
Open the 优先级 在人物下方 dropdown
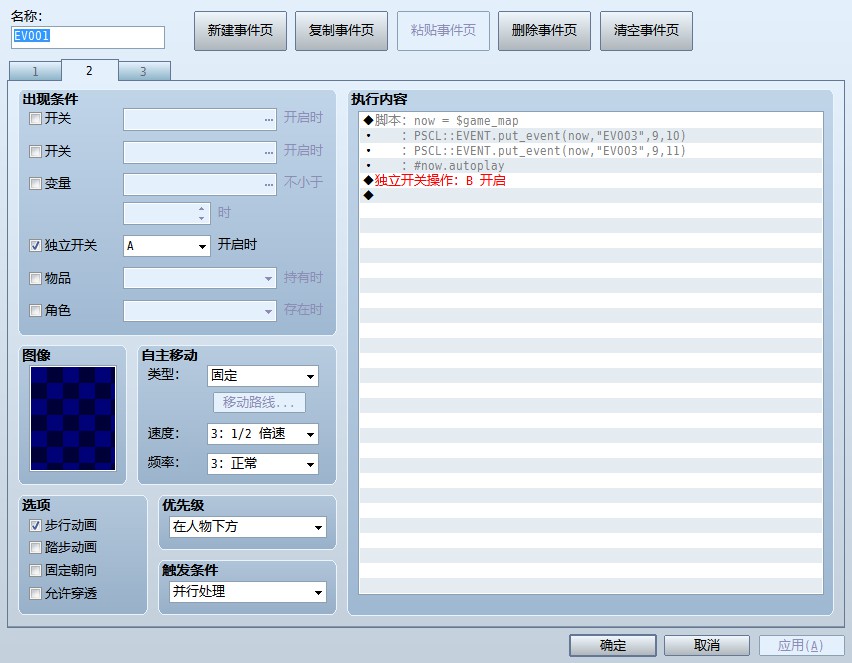248,527
